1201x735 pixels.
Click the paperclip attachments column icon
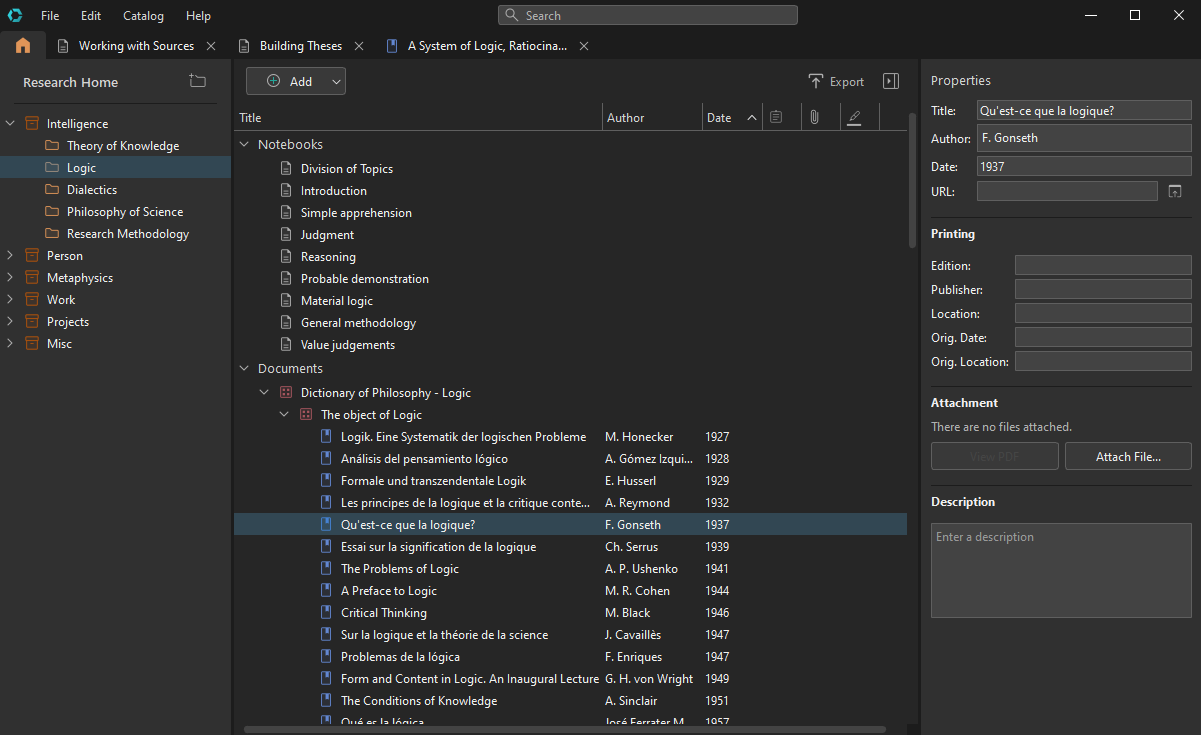[814, 118]
